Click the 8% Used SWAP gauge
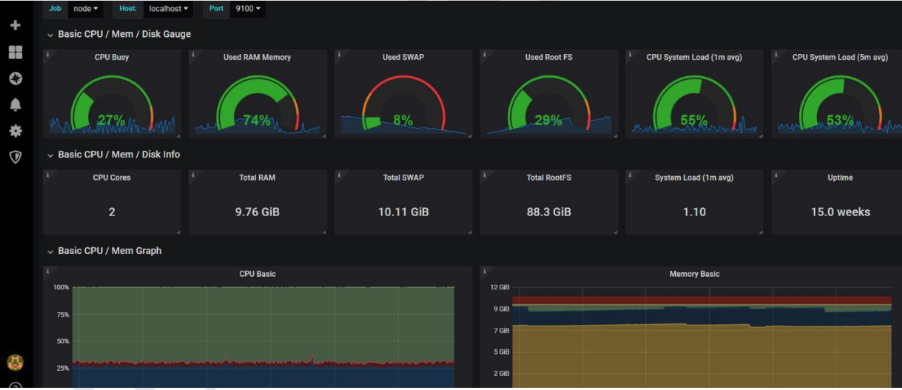The height and width of the screenshot is (390, 902). pyautogui.click(x=403, y=104)
